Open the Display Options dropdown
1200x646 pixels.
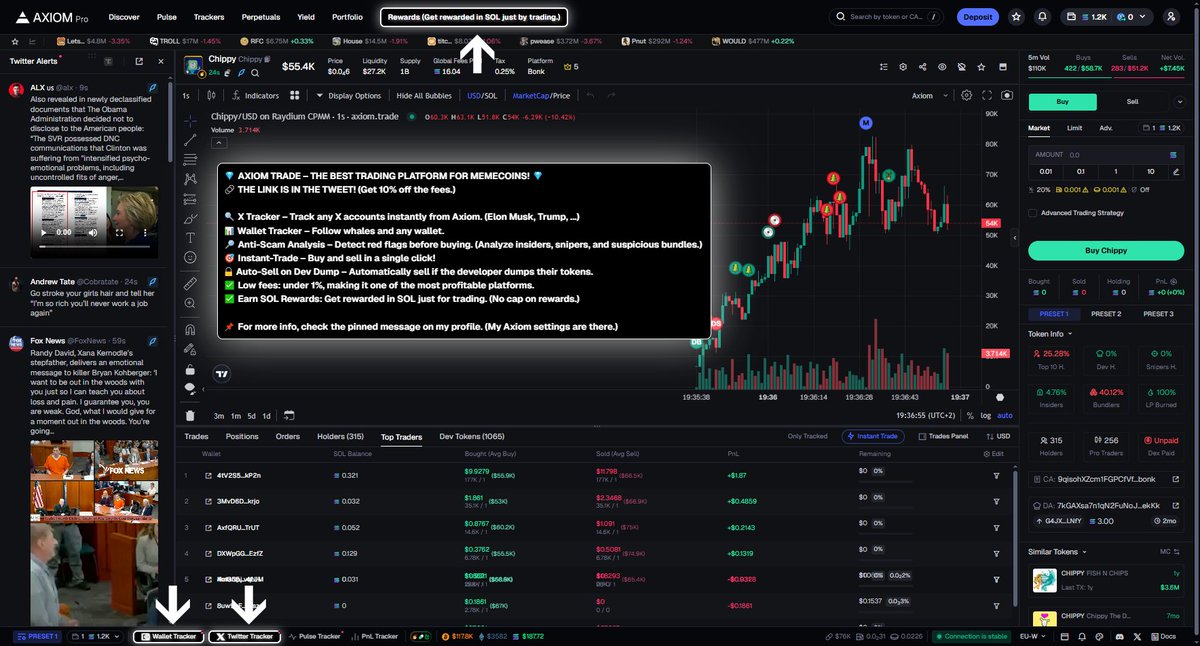pos(349,96)
